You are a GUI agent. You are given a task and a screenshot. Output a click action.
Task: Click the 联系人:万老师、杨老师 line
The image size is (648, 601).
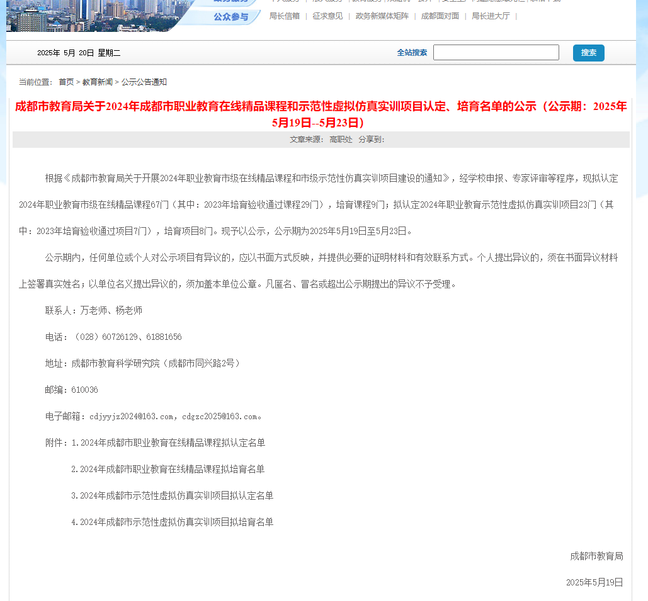[93, 310]
